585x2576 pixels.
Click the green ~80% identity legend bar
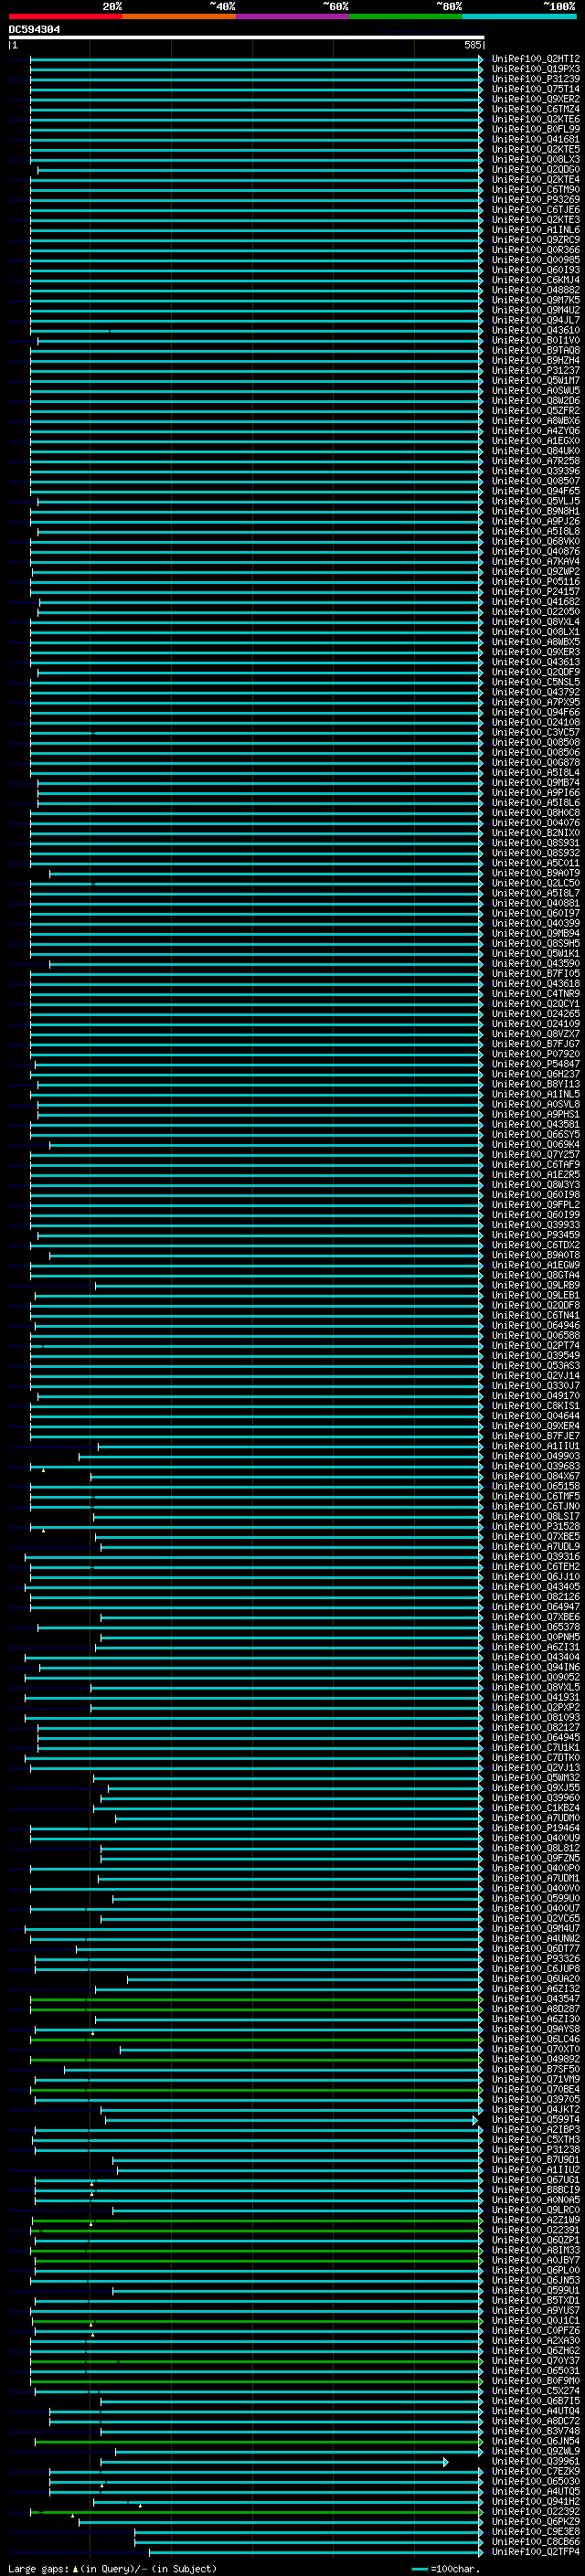pyautogui.click(x=406, y=16)
